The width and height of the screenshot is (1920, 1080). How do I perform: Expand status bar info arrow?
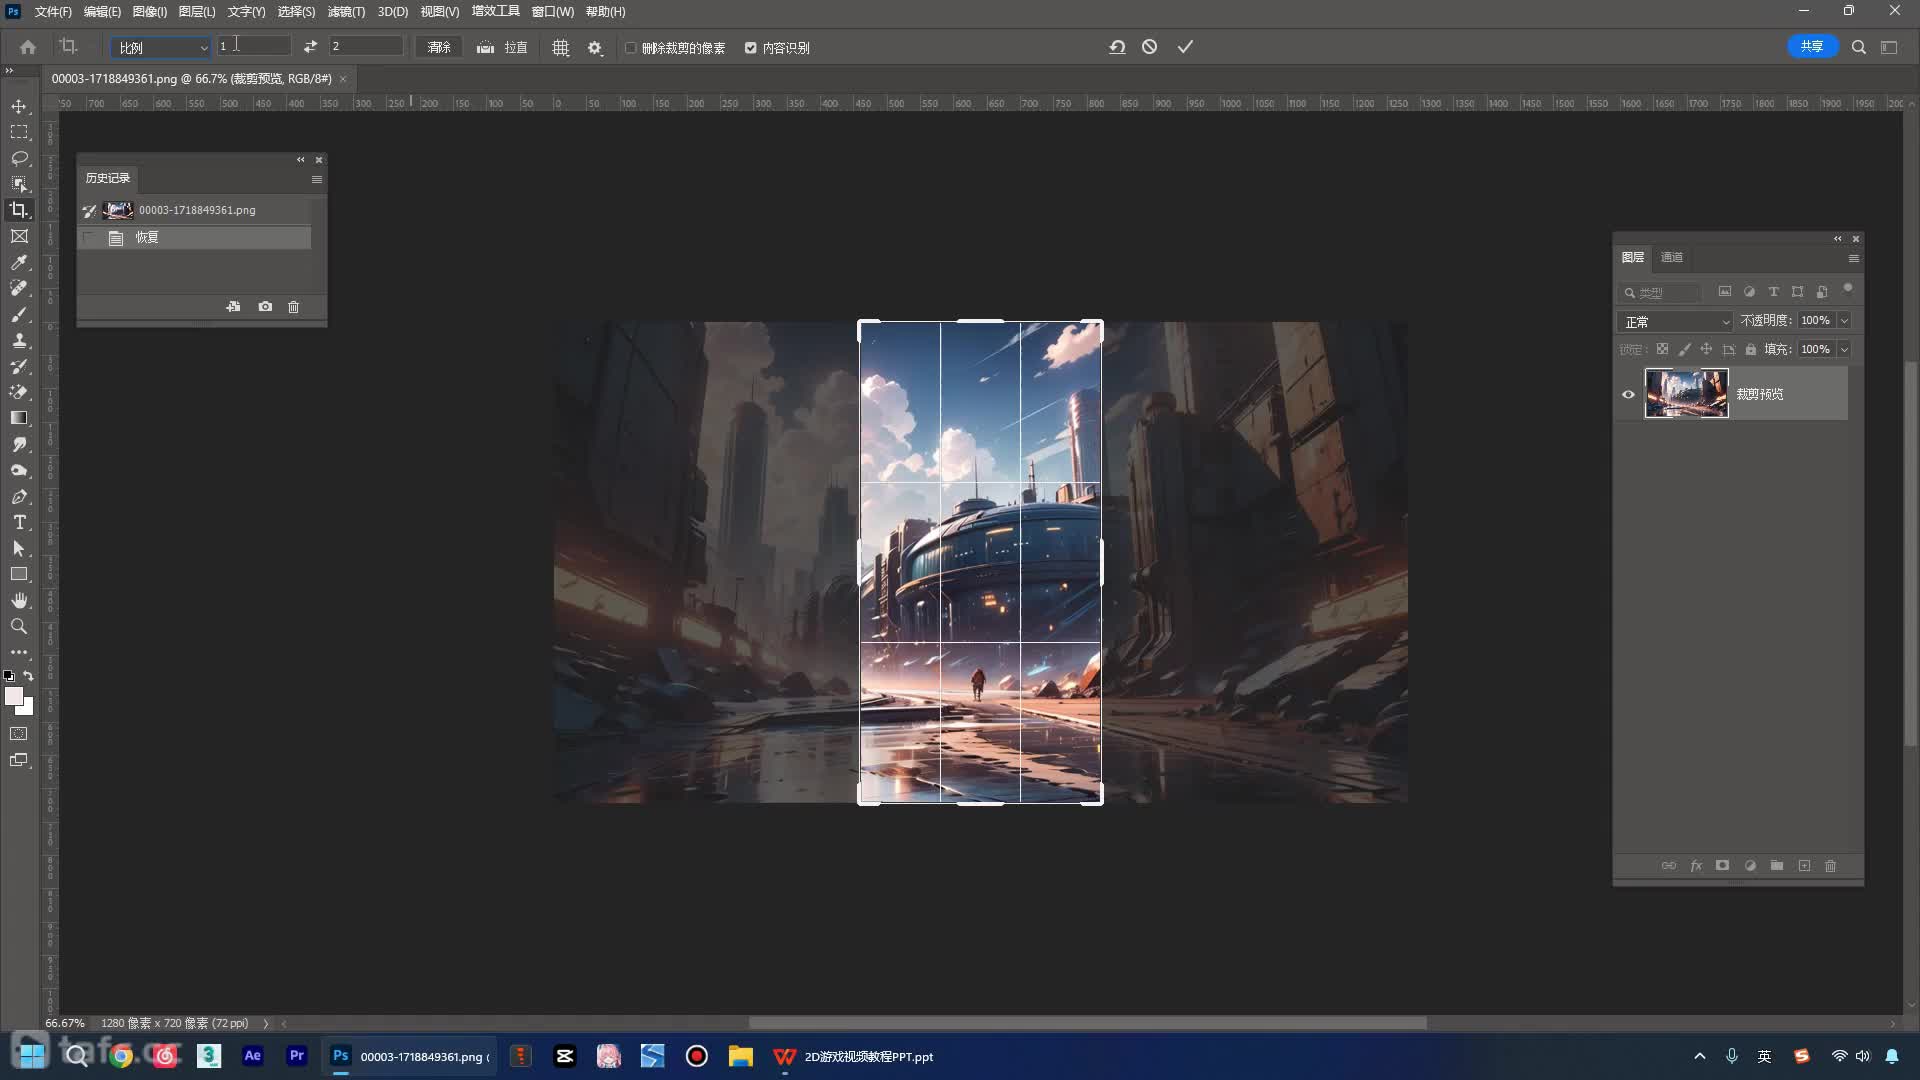pyautogui.click(x=266, y=1024)
